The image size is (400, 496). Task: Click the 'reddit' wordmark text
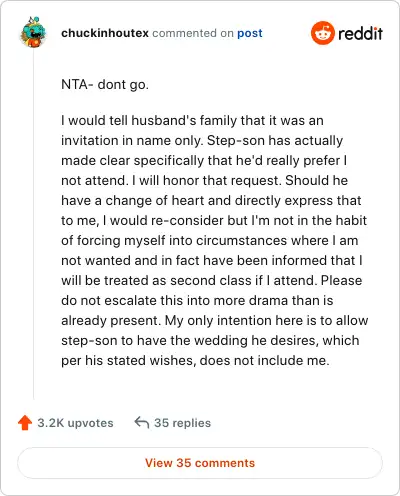point(360,33)
